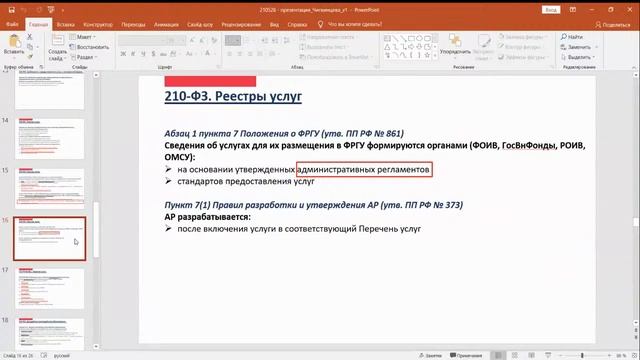Click the 'Tell me what to do' search box
640x360 pixels.
(350, 24)
